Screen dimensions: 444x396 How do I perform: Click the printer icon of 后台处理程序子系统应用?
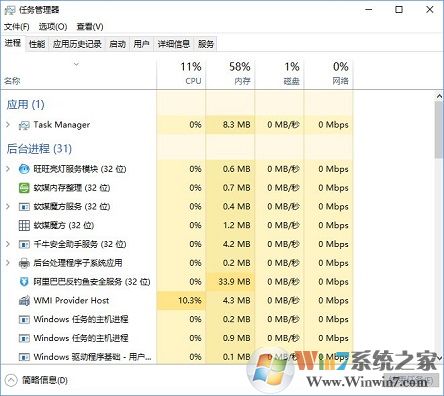click(x=24, y=263)
